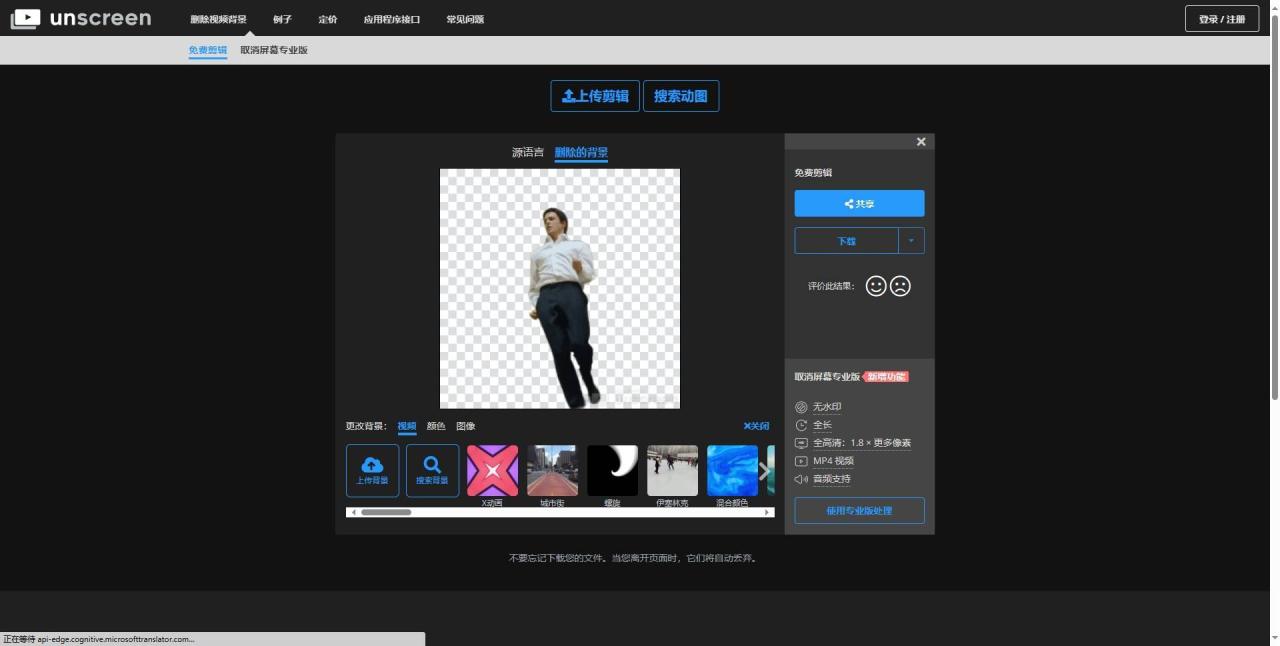Click the 新增功能 red badge

coord(887,377)
